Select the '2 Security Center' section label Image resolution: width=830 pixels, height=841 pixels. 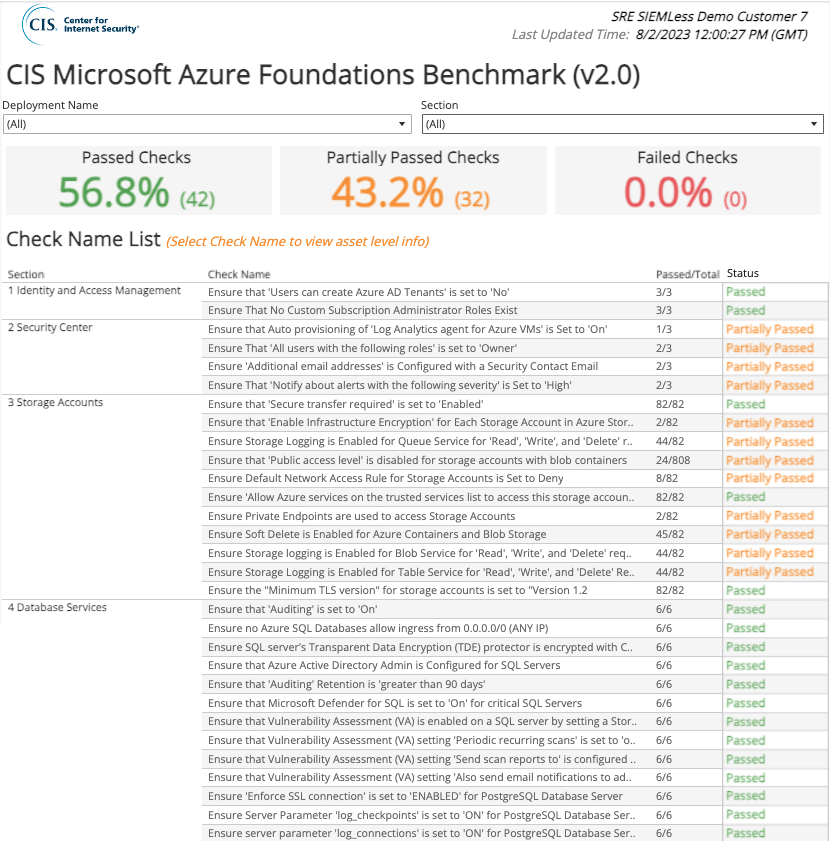click(x=50, y=328)
